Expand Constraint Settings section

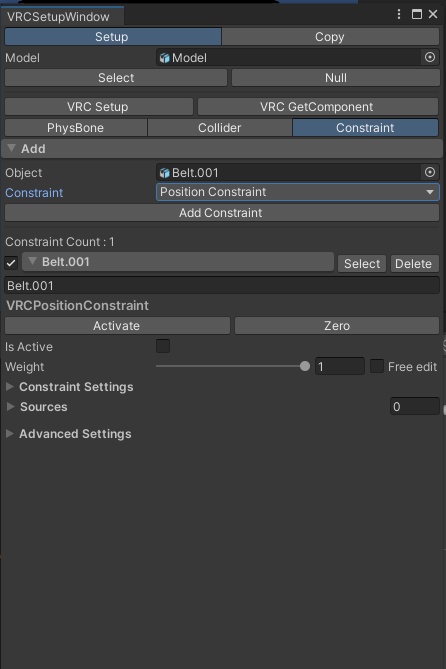[10, 387]
